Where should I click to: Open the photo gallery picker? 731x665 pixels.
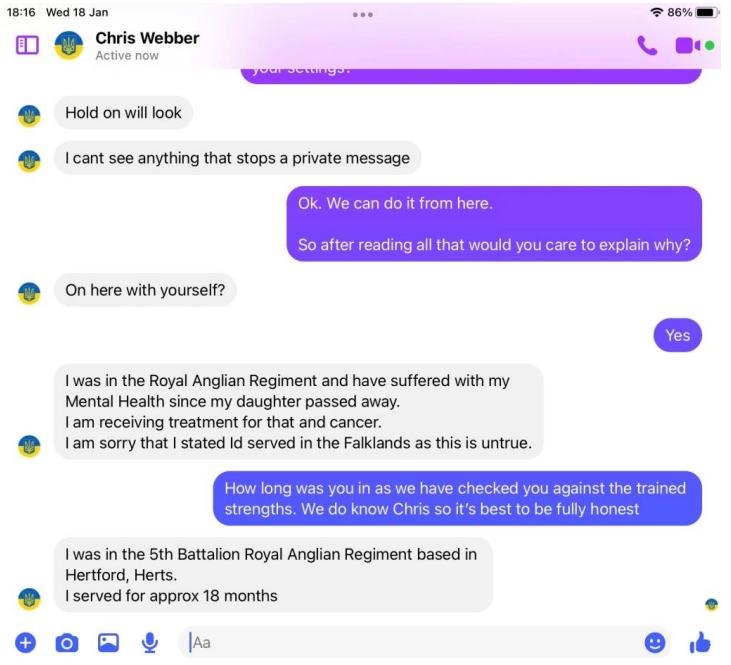pos(108,643)
